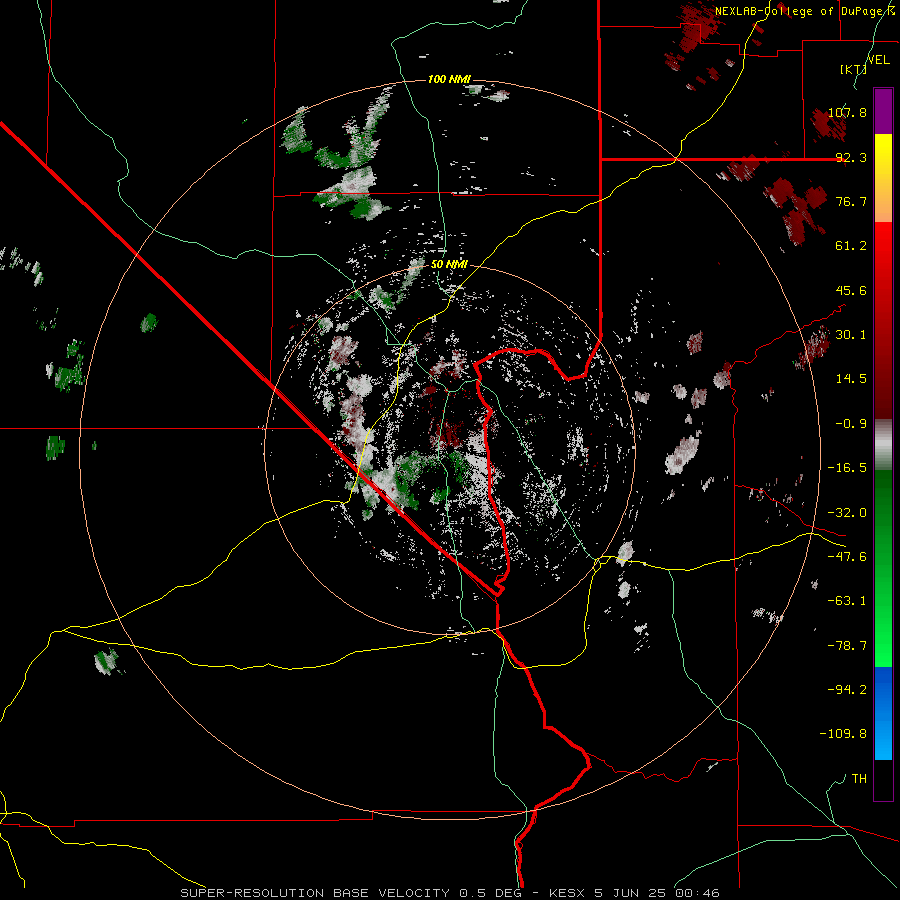Screen dimensions: 900x900
Task: Click the yellow segment of the color bar
Action: click(883, 178)
